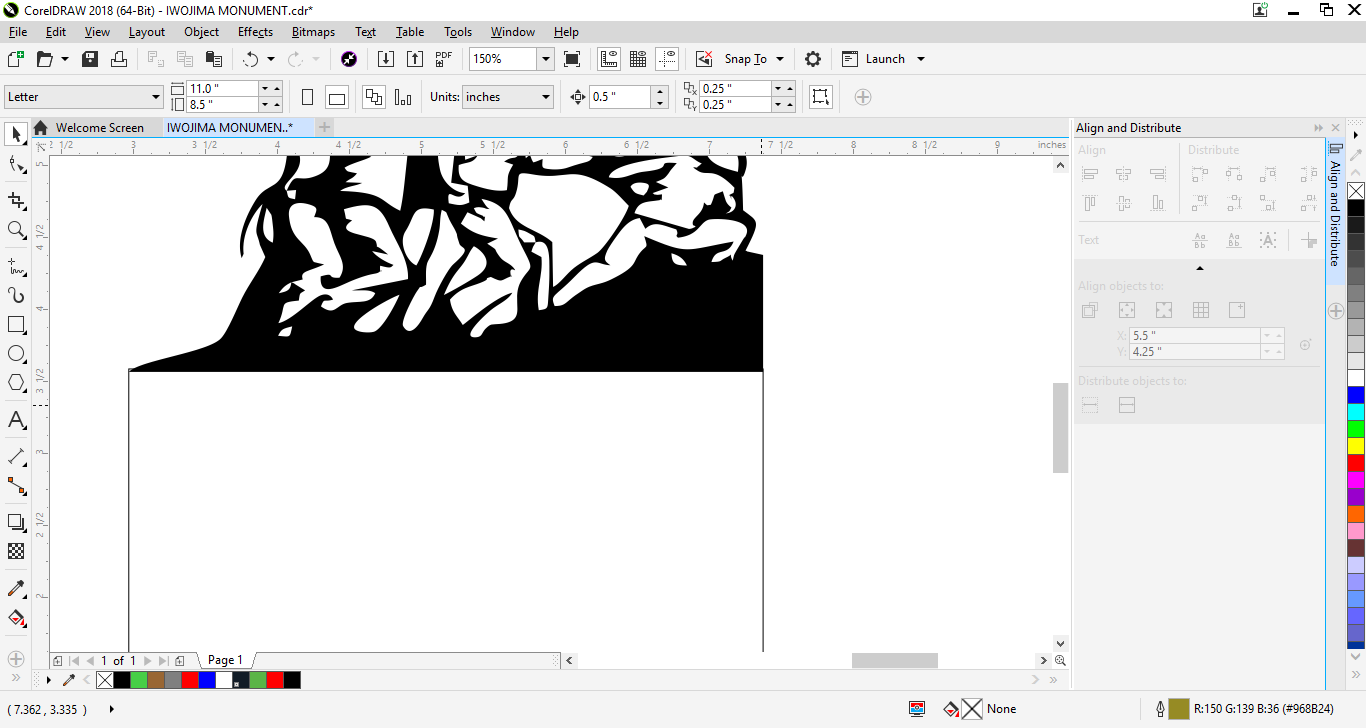Expand the document palette flyout arrow
Viewport: 1366px width, 728px height.
click(x=49, y=680)
